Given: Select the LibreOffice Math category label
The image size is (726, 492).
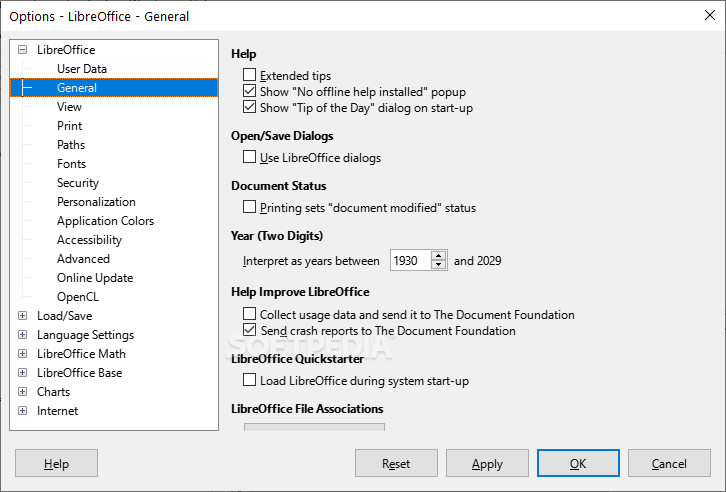Looking at the screenshot, I should (81, 354).
